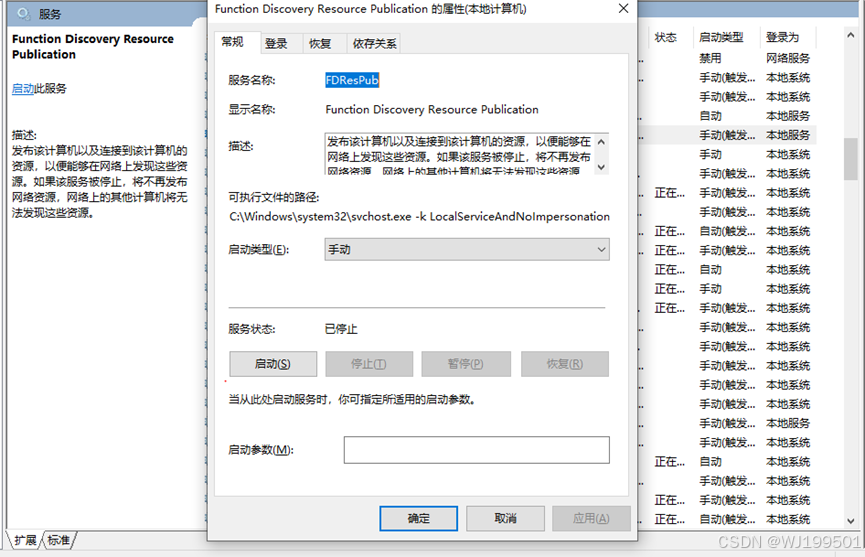Viewport: 865px width, 557px height.
Task: Click 网络服务 in login column
Action: (788, 58)
